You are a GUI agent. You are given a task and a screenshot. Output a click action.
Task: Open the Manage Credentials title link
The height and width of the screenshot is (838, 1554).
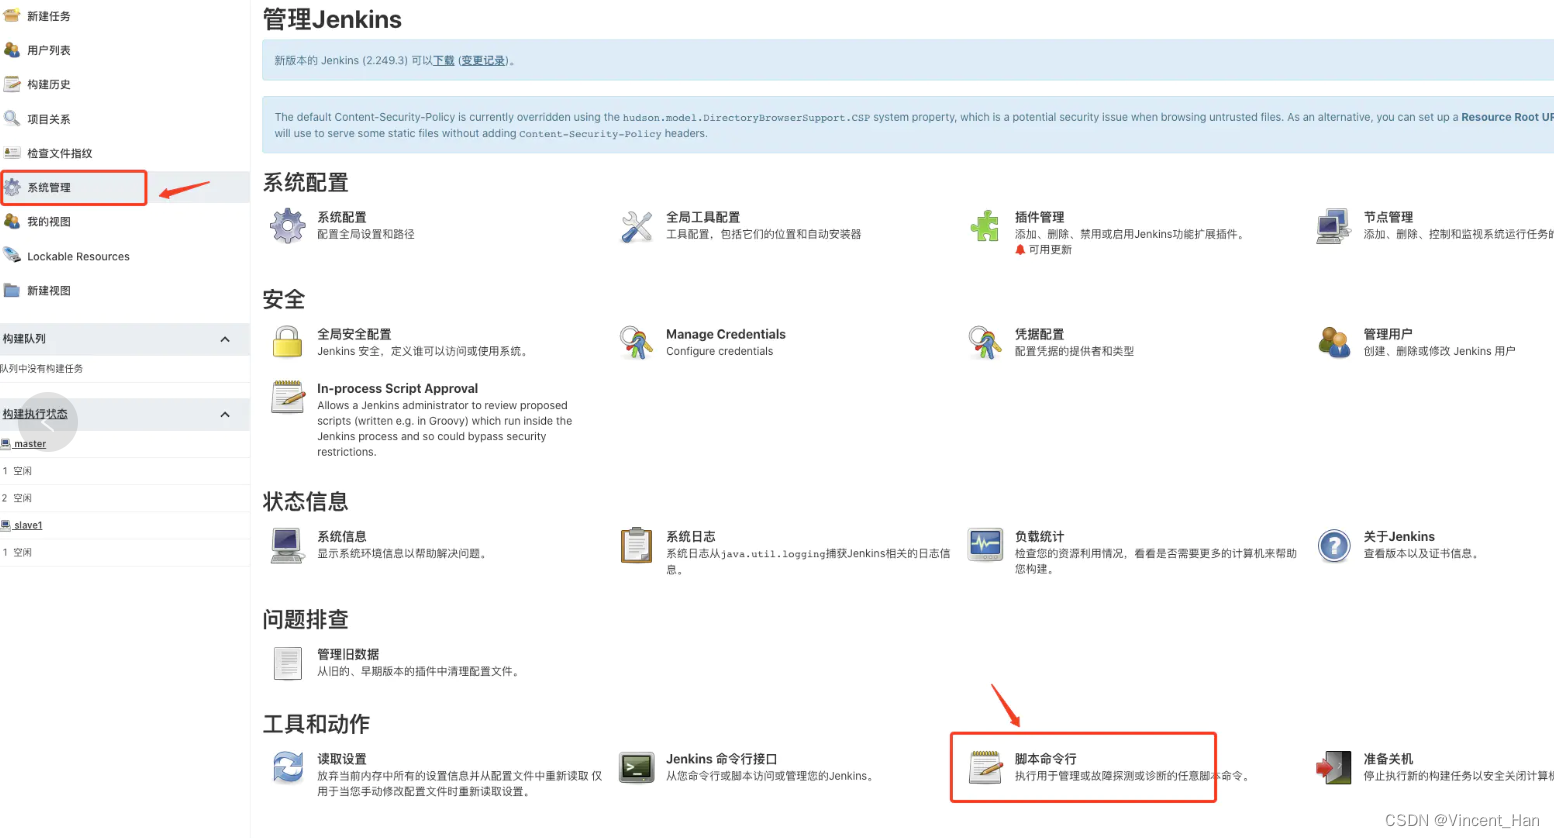726,334
